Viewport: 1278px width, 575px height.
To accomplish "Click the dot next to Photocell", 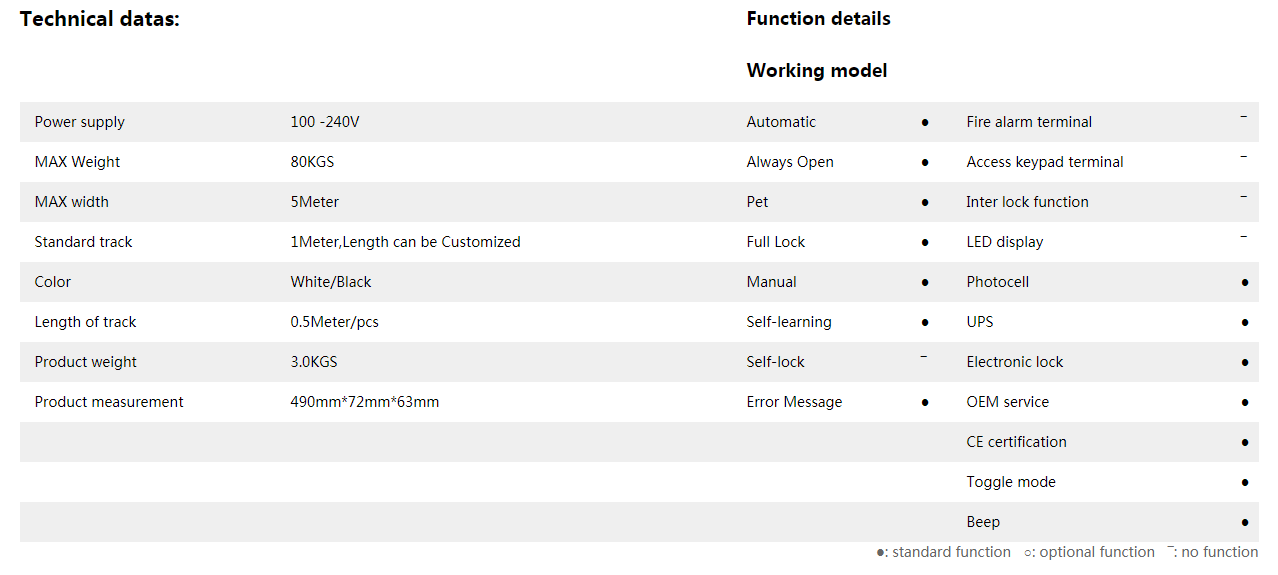I will coord(1244,282).
